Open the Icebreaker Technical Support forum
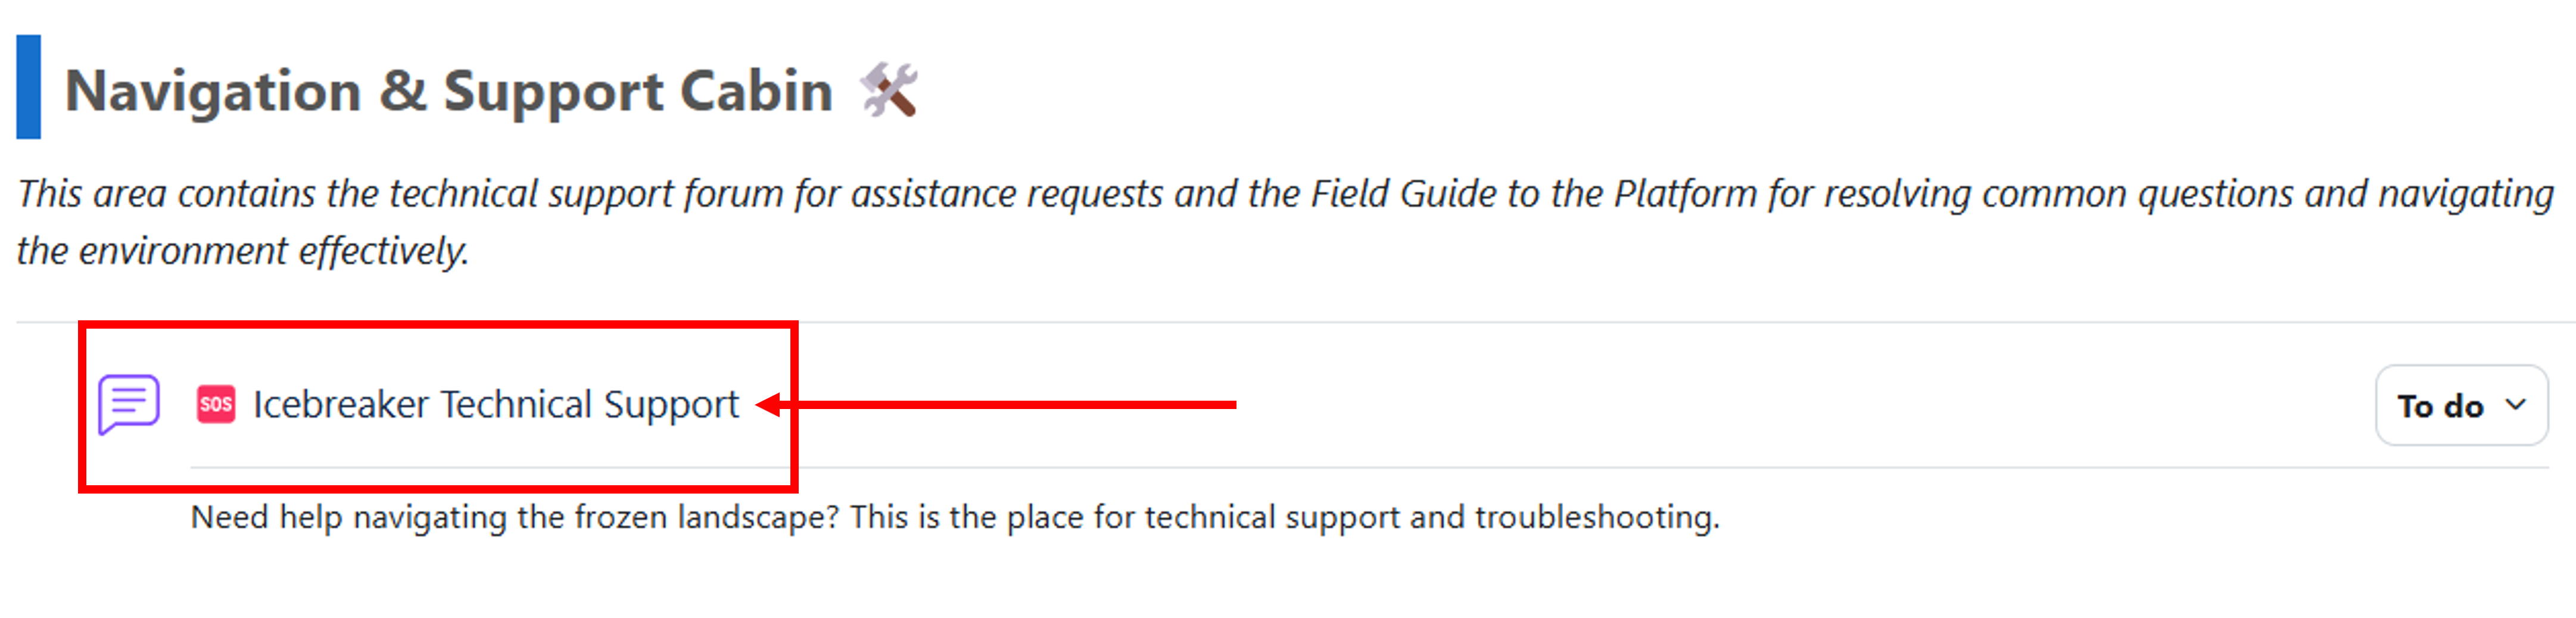The height and width of the screenshot is (618, 2576). [495, 404]
